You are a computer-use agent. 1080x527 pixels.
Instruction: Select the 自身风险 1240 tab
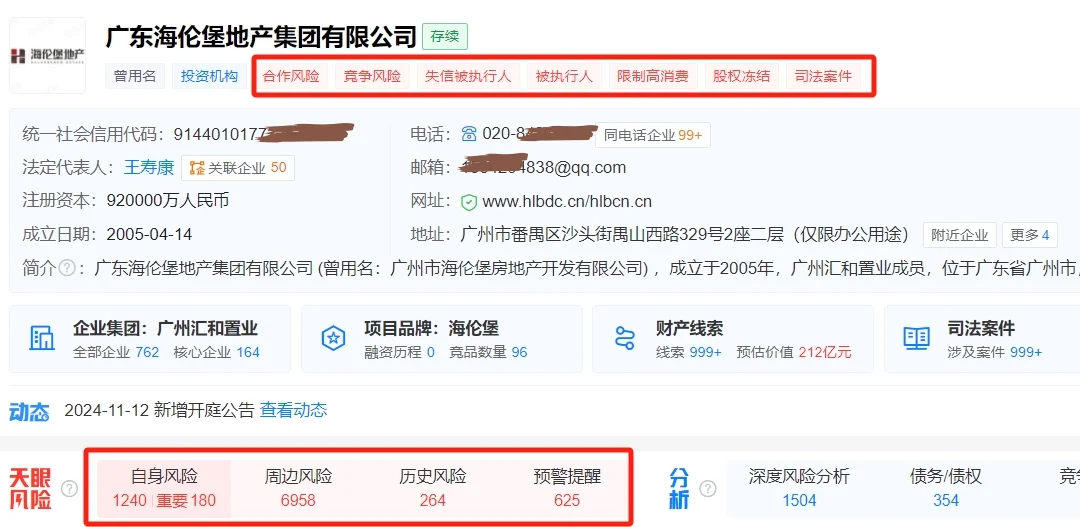[x=164, y=488]
